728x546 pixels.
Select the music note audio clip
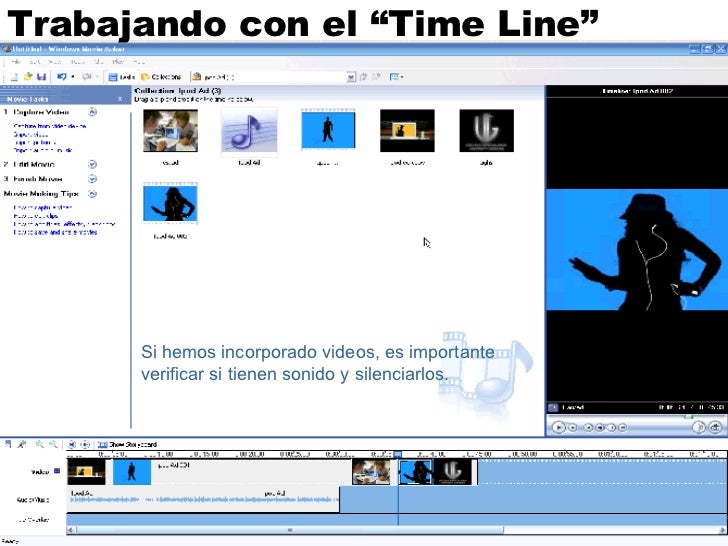(x=249, y=132)
